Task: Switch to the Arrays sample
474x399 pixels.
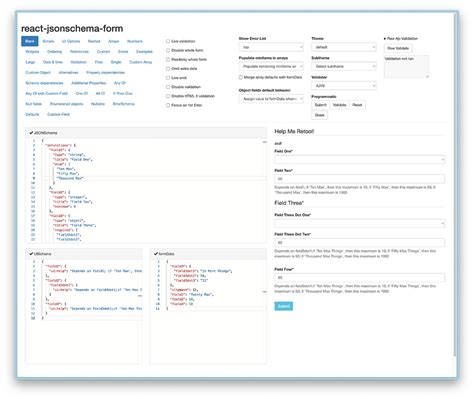Action: point(114,41)
